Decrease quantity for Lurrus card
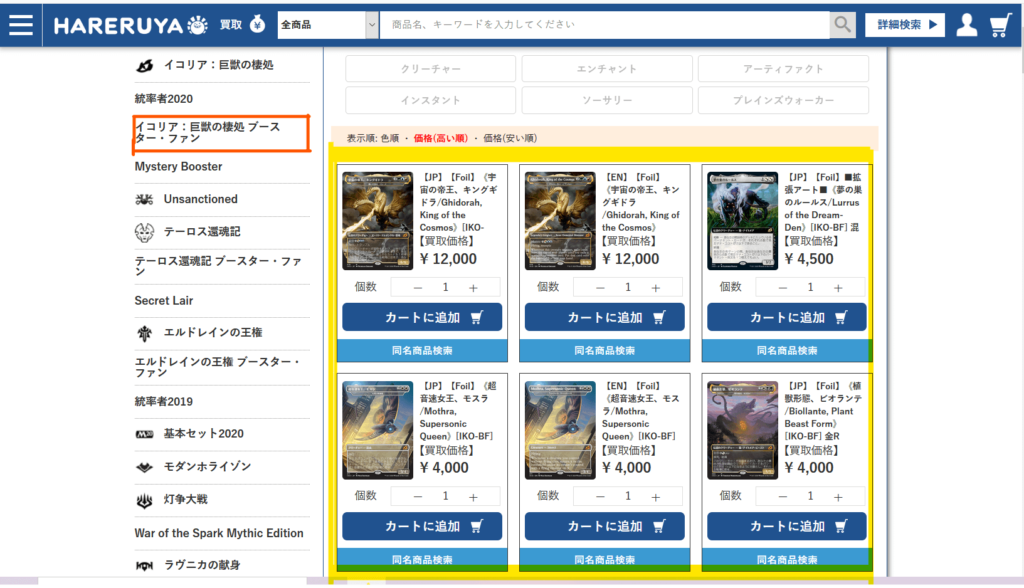 click(782, 287)
